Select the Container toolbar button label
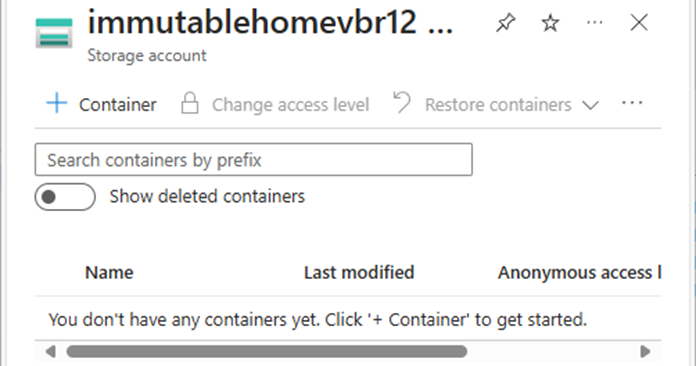The width and height of the screenshot is (696, 366). click(x=118, y=105)
